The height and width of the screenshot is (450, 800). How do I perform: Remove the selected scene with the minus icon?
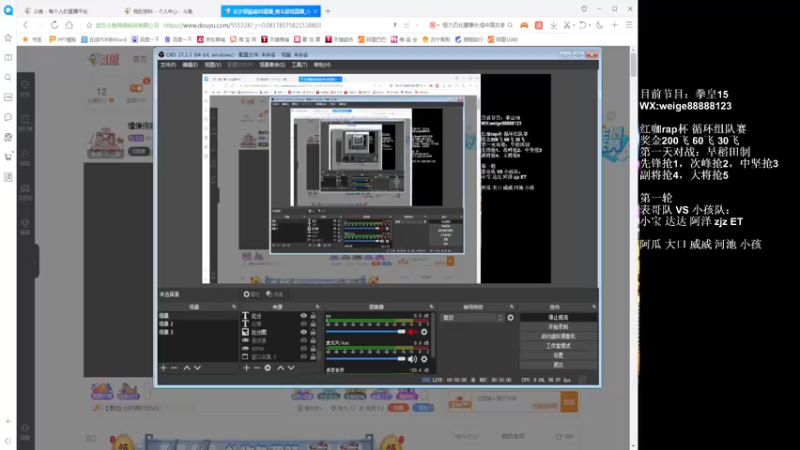click(x=174, y=368)
